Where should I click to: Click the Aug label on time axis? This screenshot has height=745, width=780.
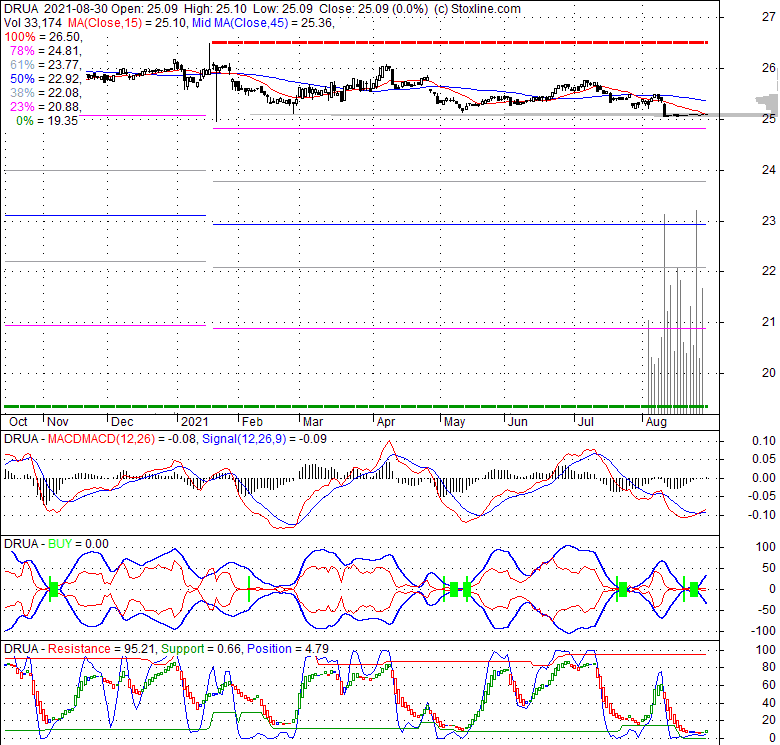point(656,422)
